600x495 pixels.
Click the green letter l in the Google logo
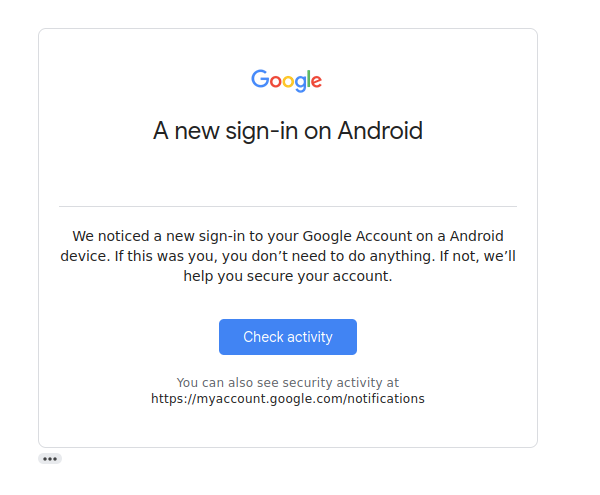coord(308,79)
